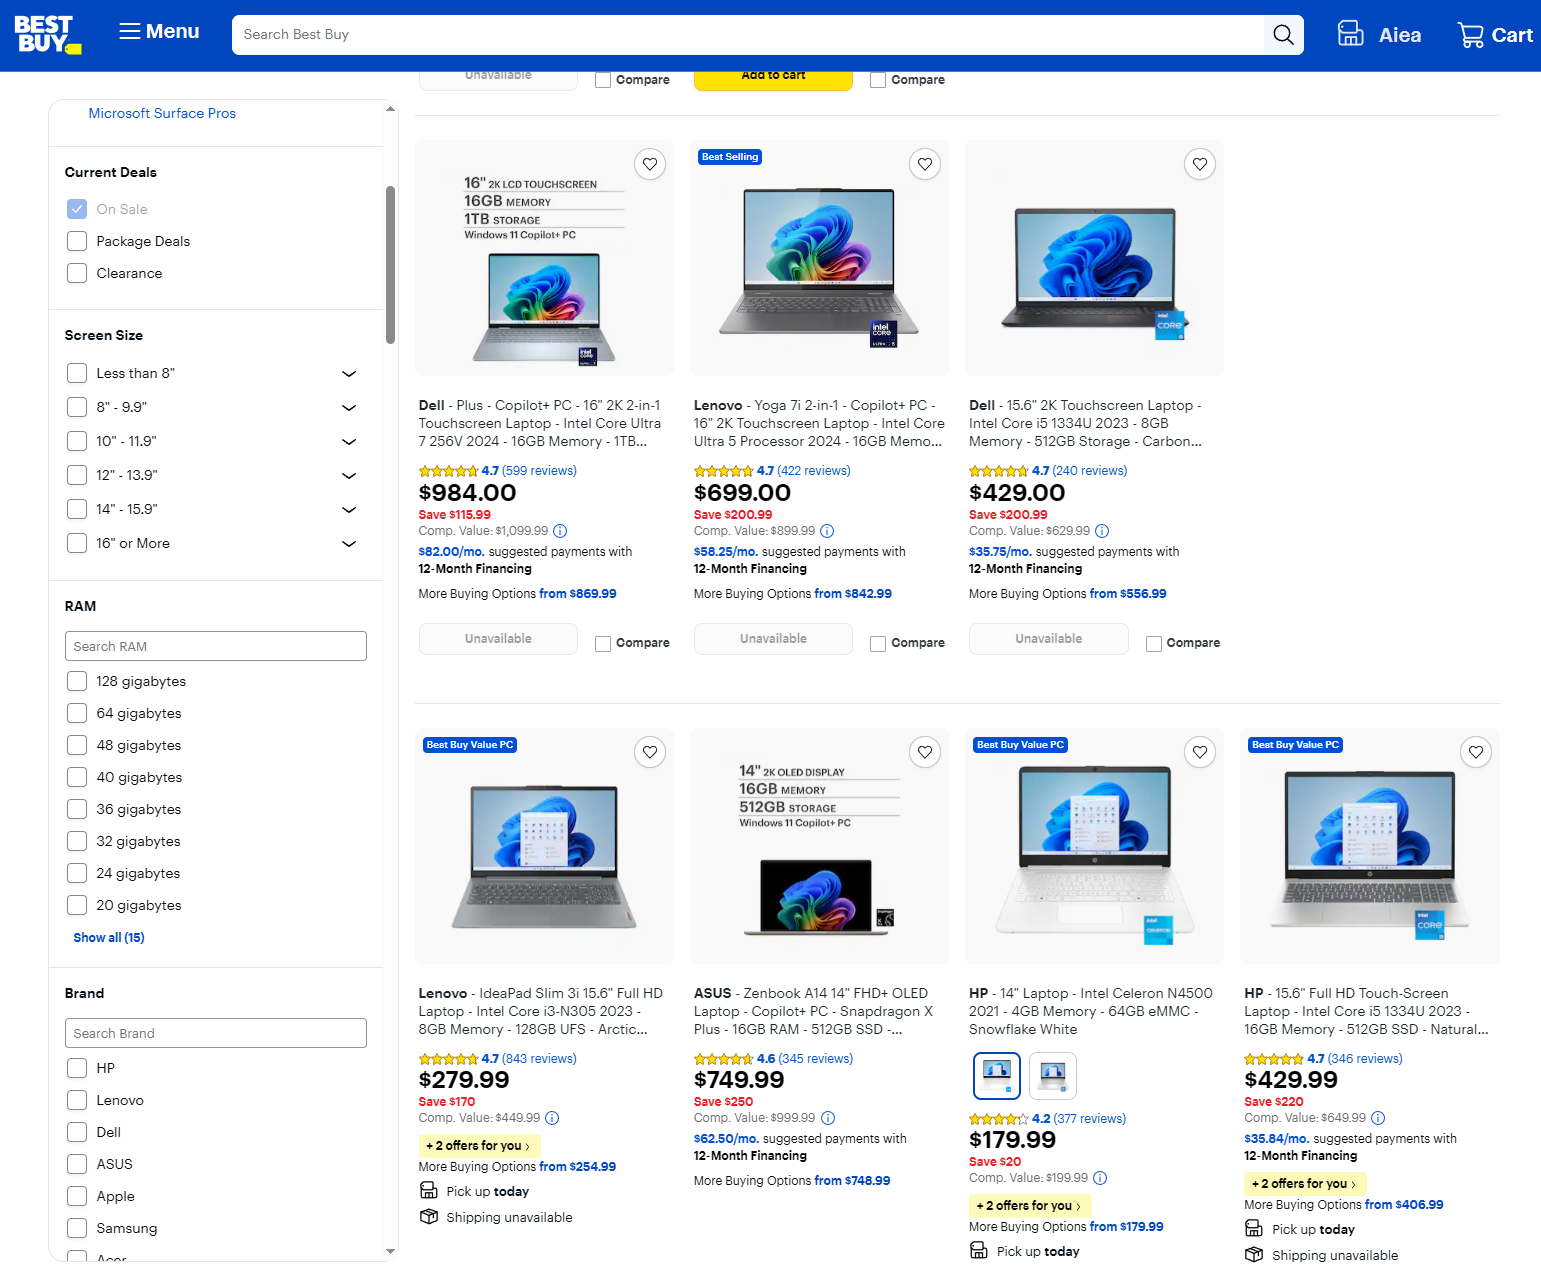This screenshot has width=1541, height=1267.
Task: Save the ASUS Zenbook A14 with the heart icon
Action: [x=924, y=751]
